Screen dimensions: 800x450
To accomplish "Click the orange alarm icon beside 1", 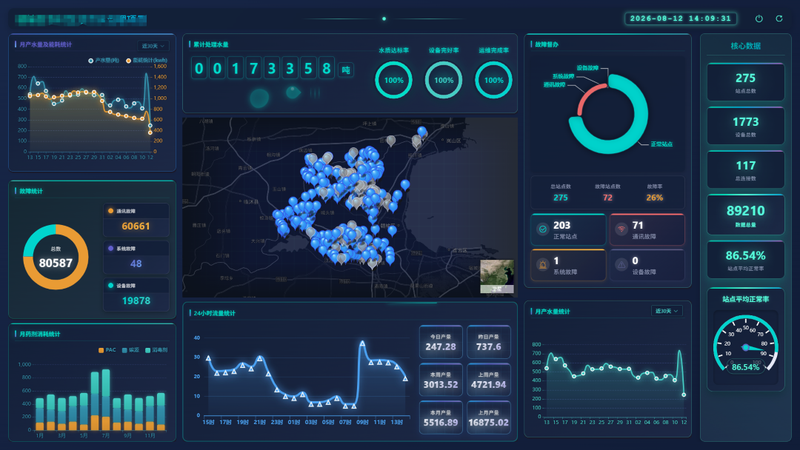I will [x=542, y=265].
